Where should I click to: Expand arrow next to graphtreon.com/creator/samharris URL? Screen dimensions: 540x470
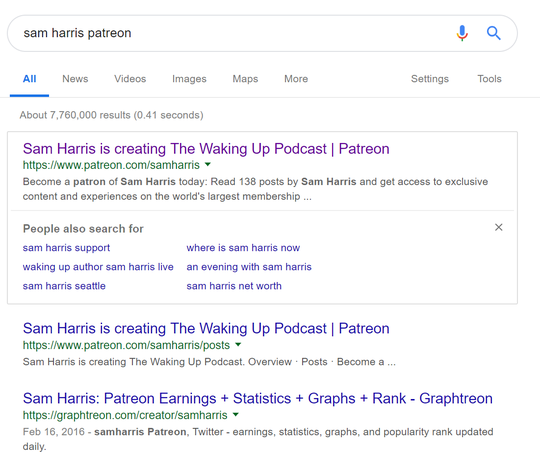pyautogui.click(x=236, y=414)
